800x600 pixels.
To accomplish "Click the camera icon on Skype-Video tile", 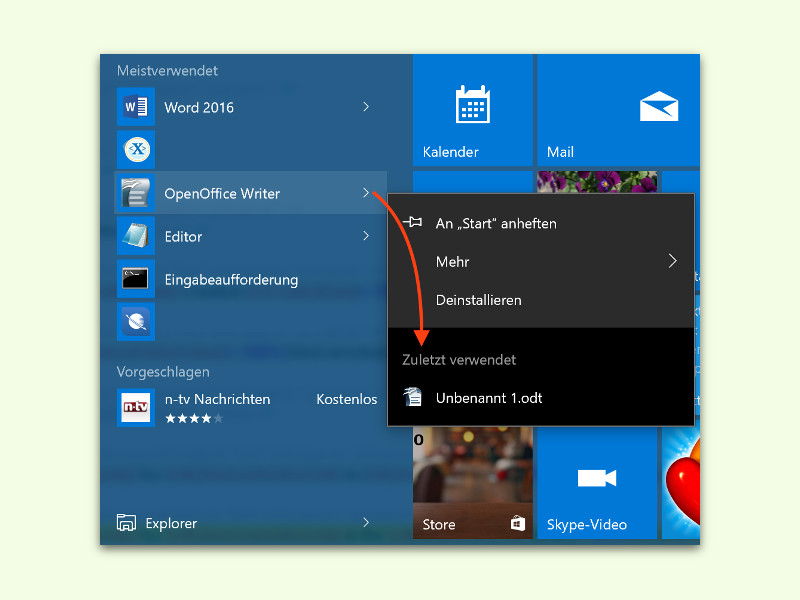I will tap(596, 478).
